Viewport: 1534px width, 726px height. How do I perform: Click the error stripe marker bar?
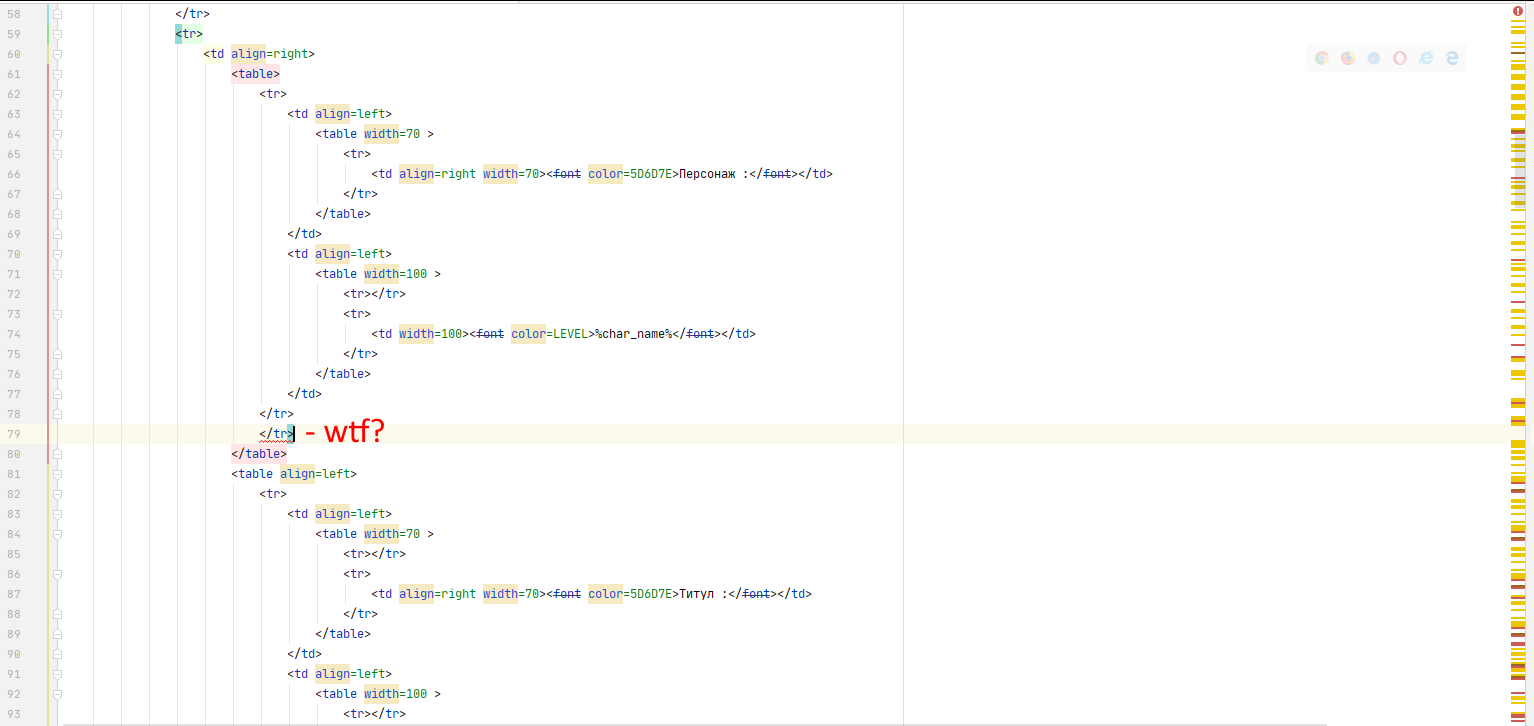1518,370
